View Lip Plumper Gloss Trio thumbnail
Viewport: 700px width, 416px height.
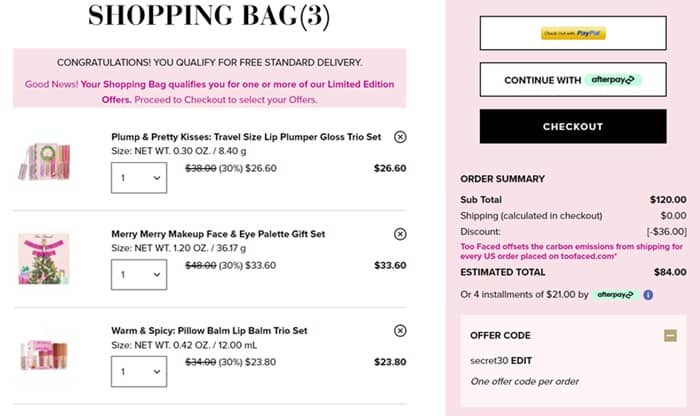tap(43, 160)
